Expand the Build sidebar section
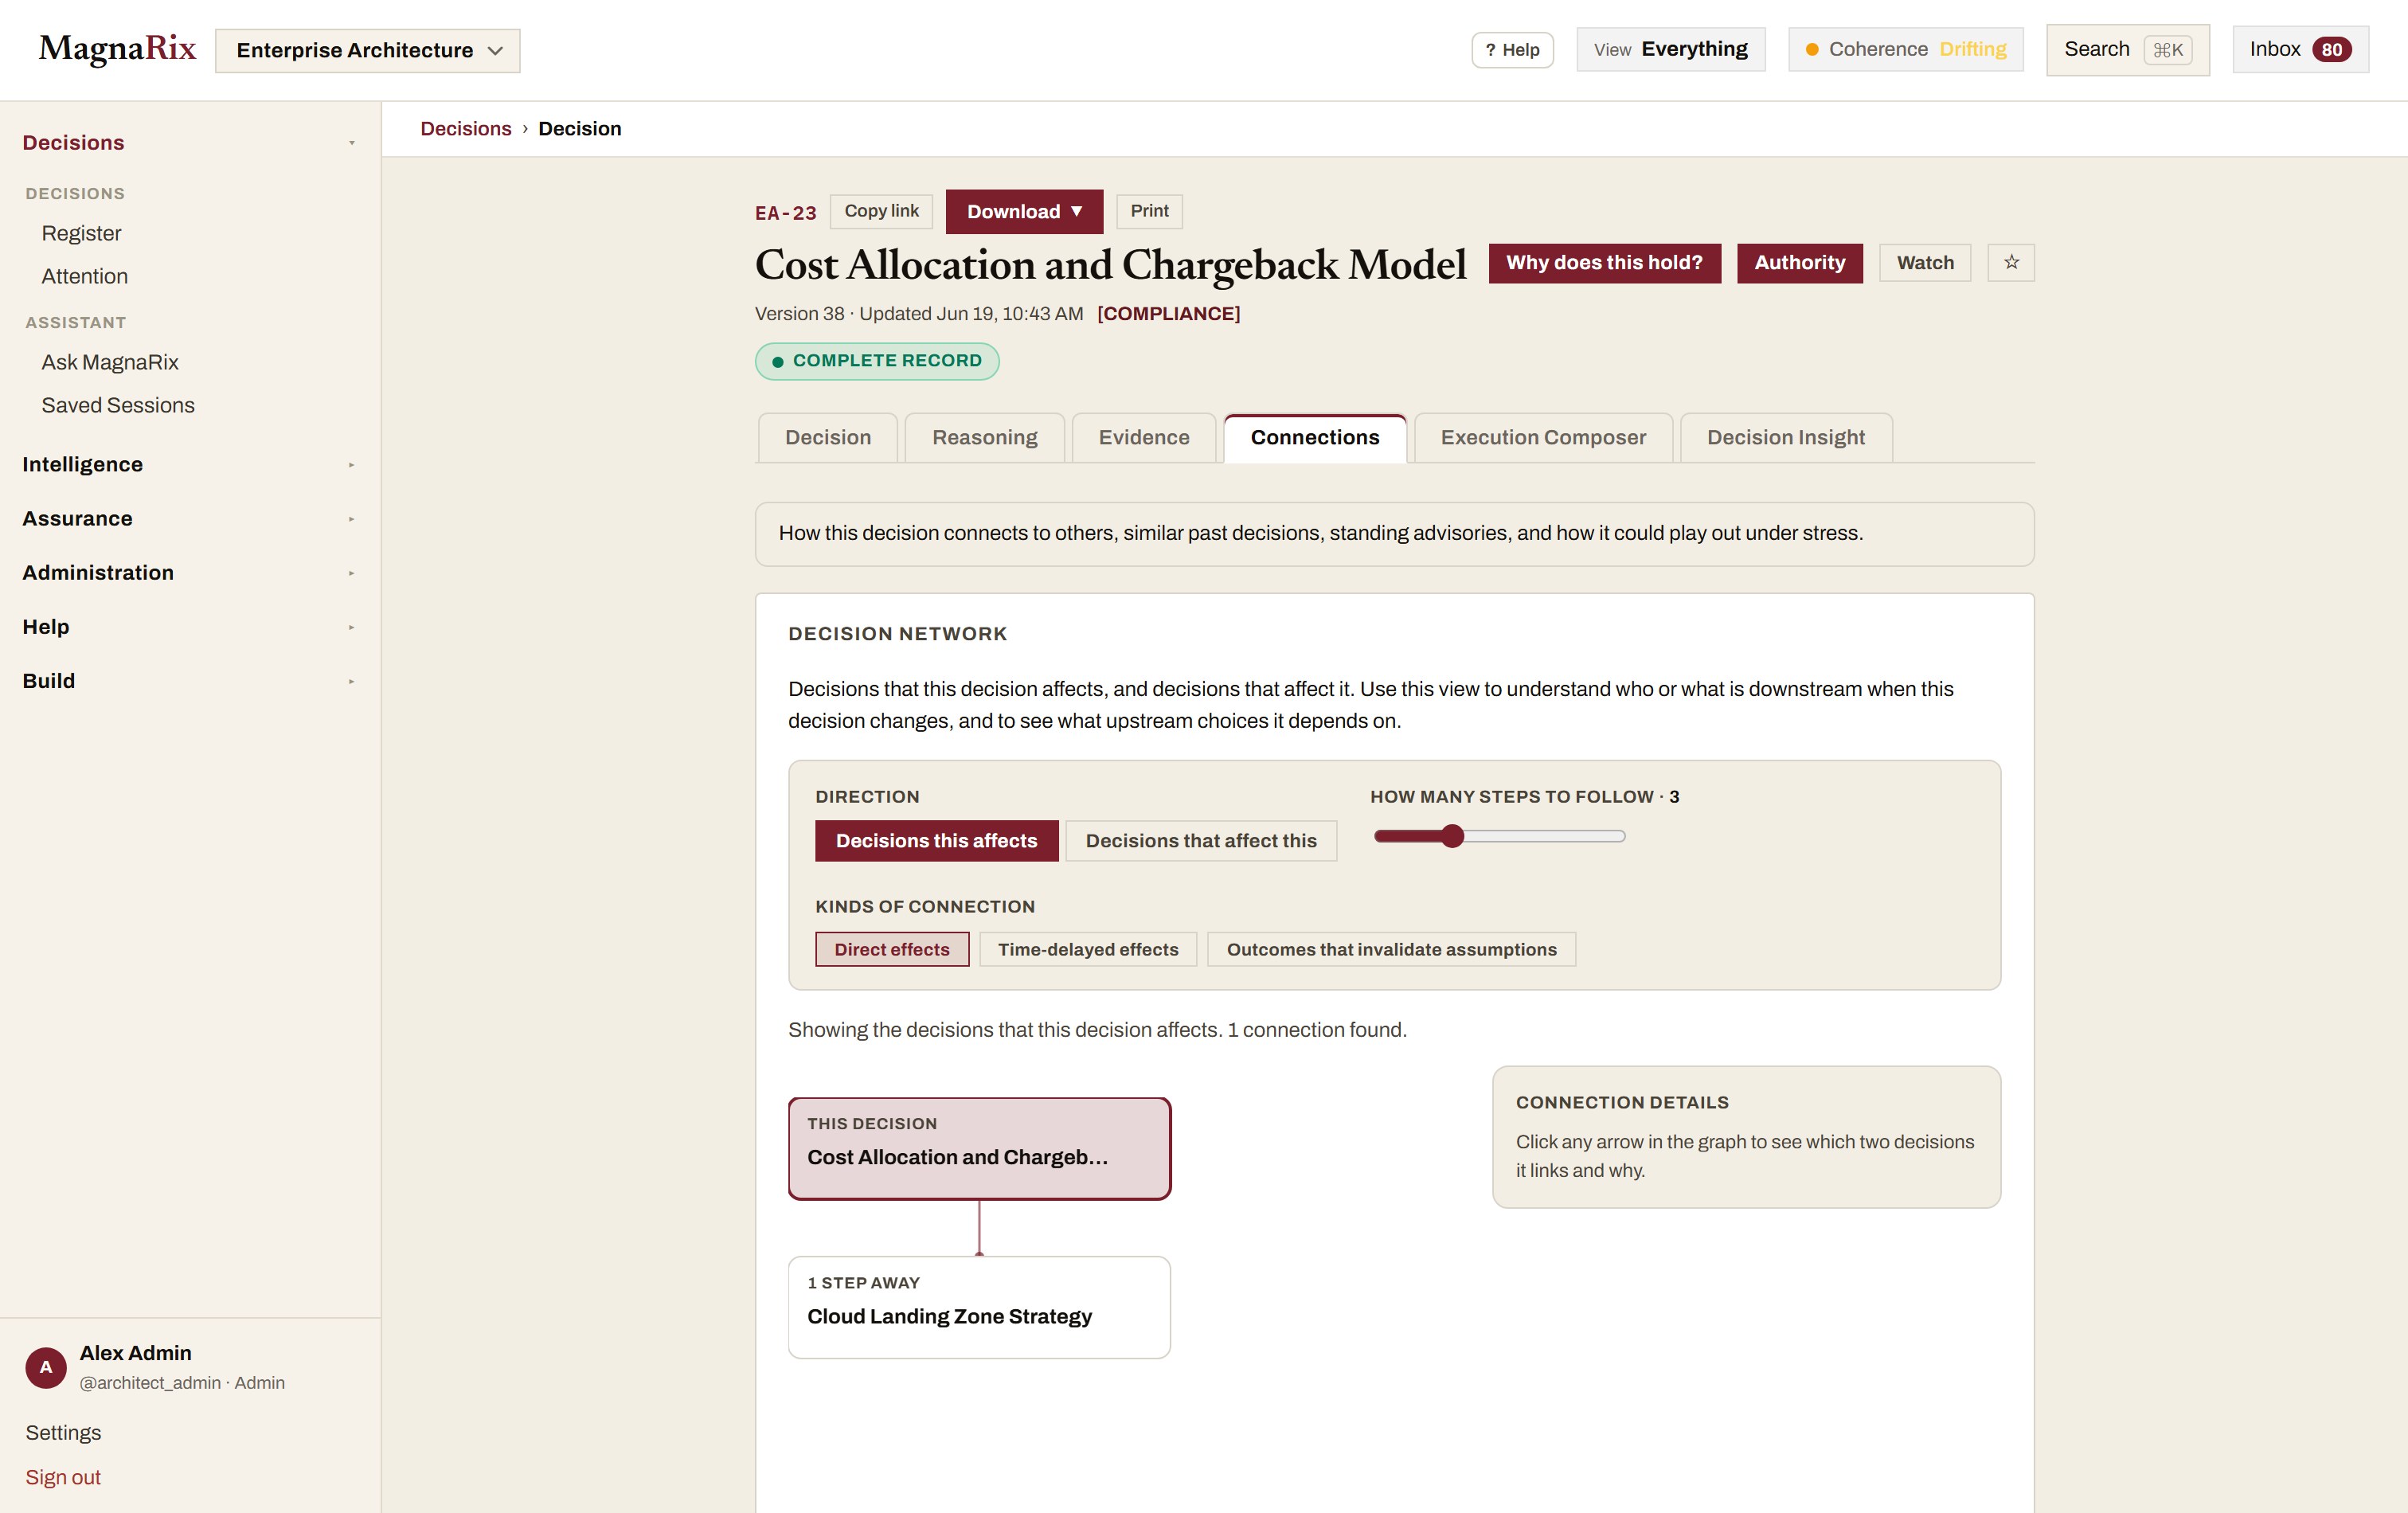Image resolution: width=2408 pixels, height=1513 pixels. tap(190, 680)
